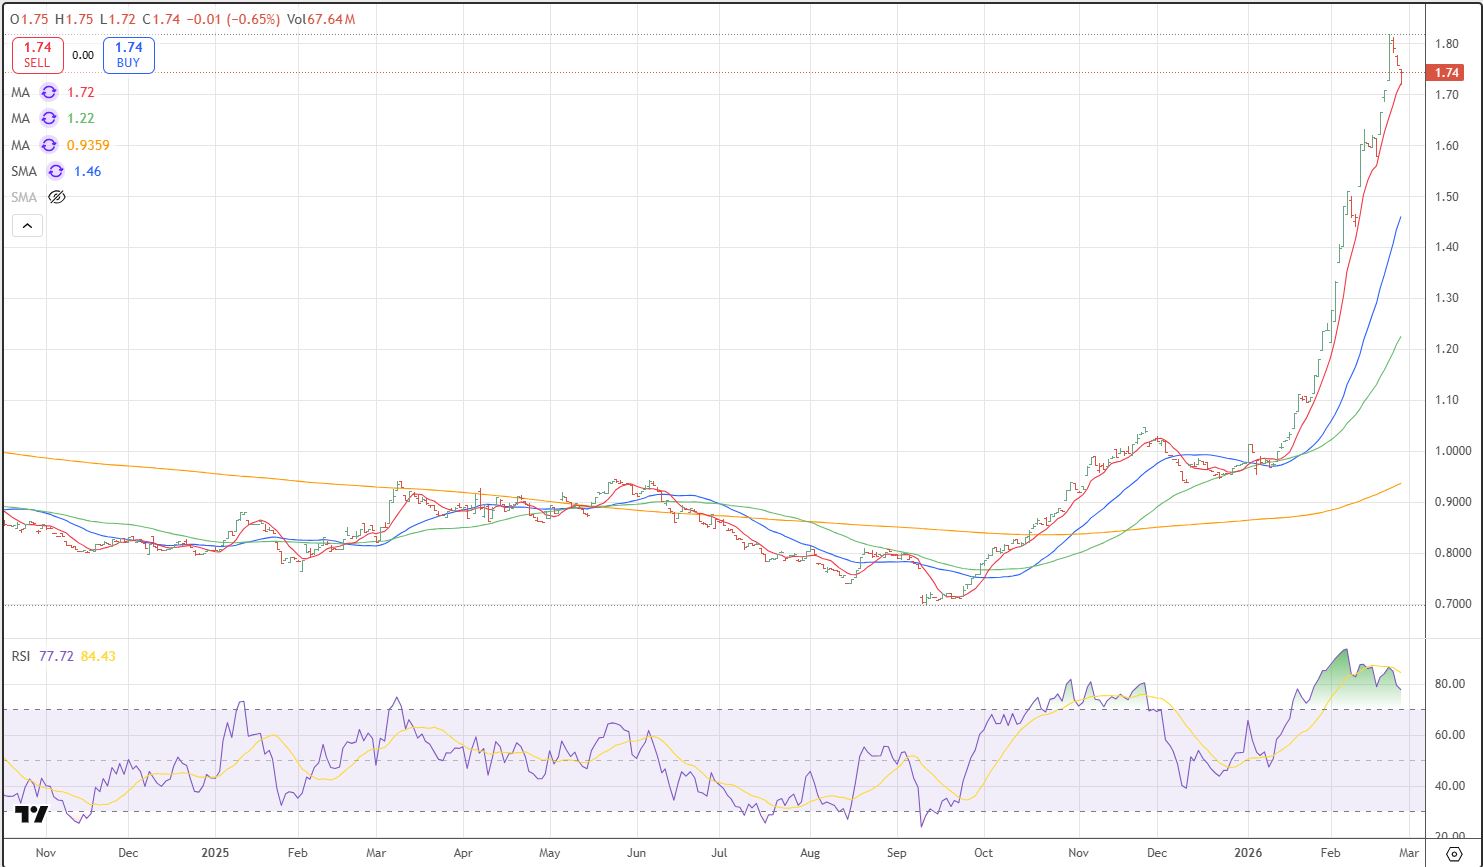This screenshot has width=1483, height=867.
Task: Click the refresh icon beside MA 1.22
Action: coord(48,118)
